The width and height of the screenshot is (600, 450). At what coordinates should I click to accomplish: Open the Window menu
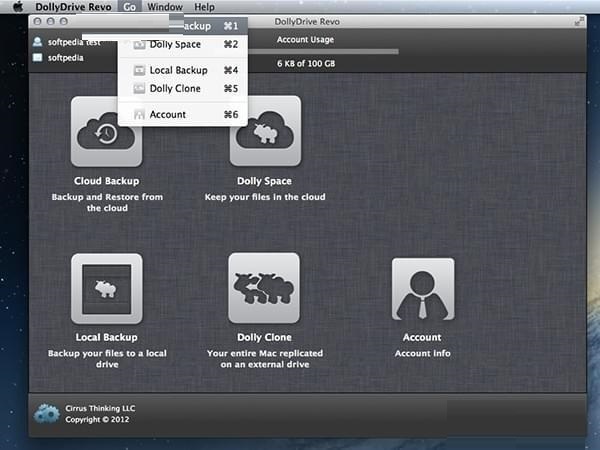pyautogui.click(x=165, y=7)
